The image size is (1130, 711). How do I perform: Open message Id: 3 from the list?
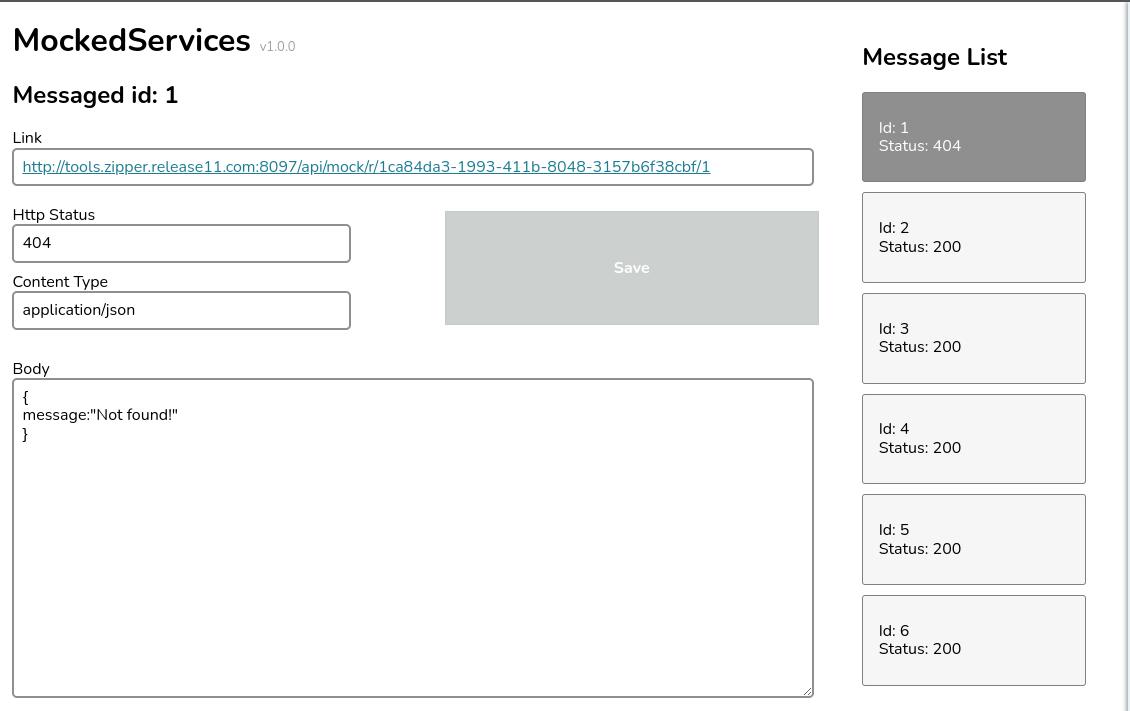973,338
